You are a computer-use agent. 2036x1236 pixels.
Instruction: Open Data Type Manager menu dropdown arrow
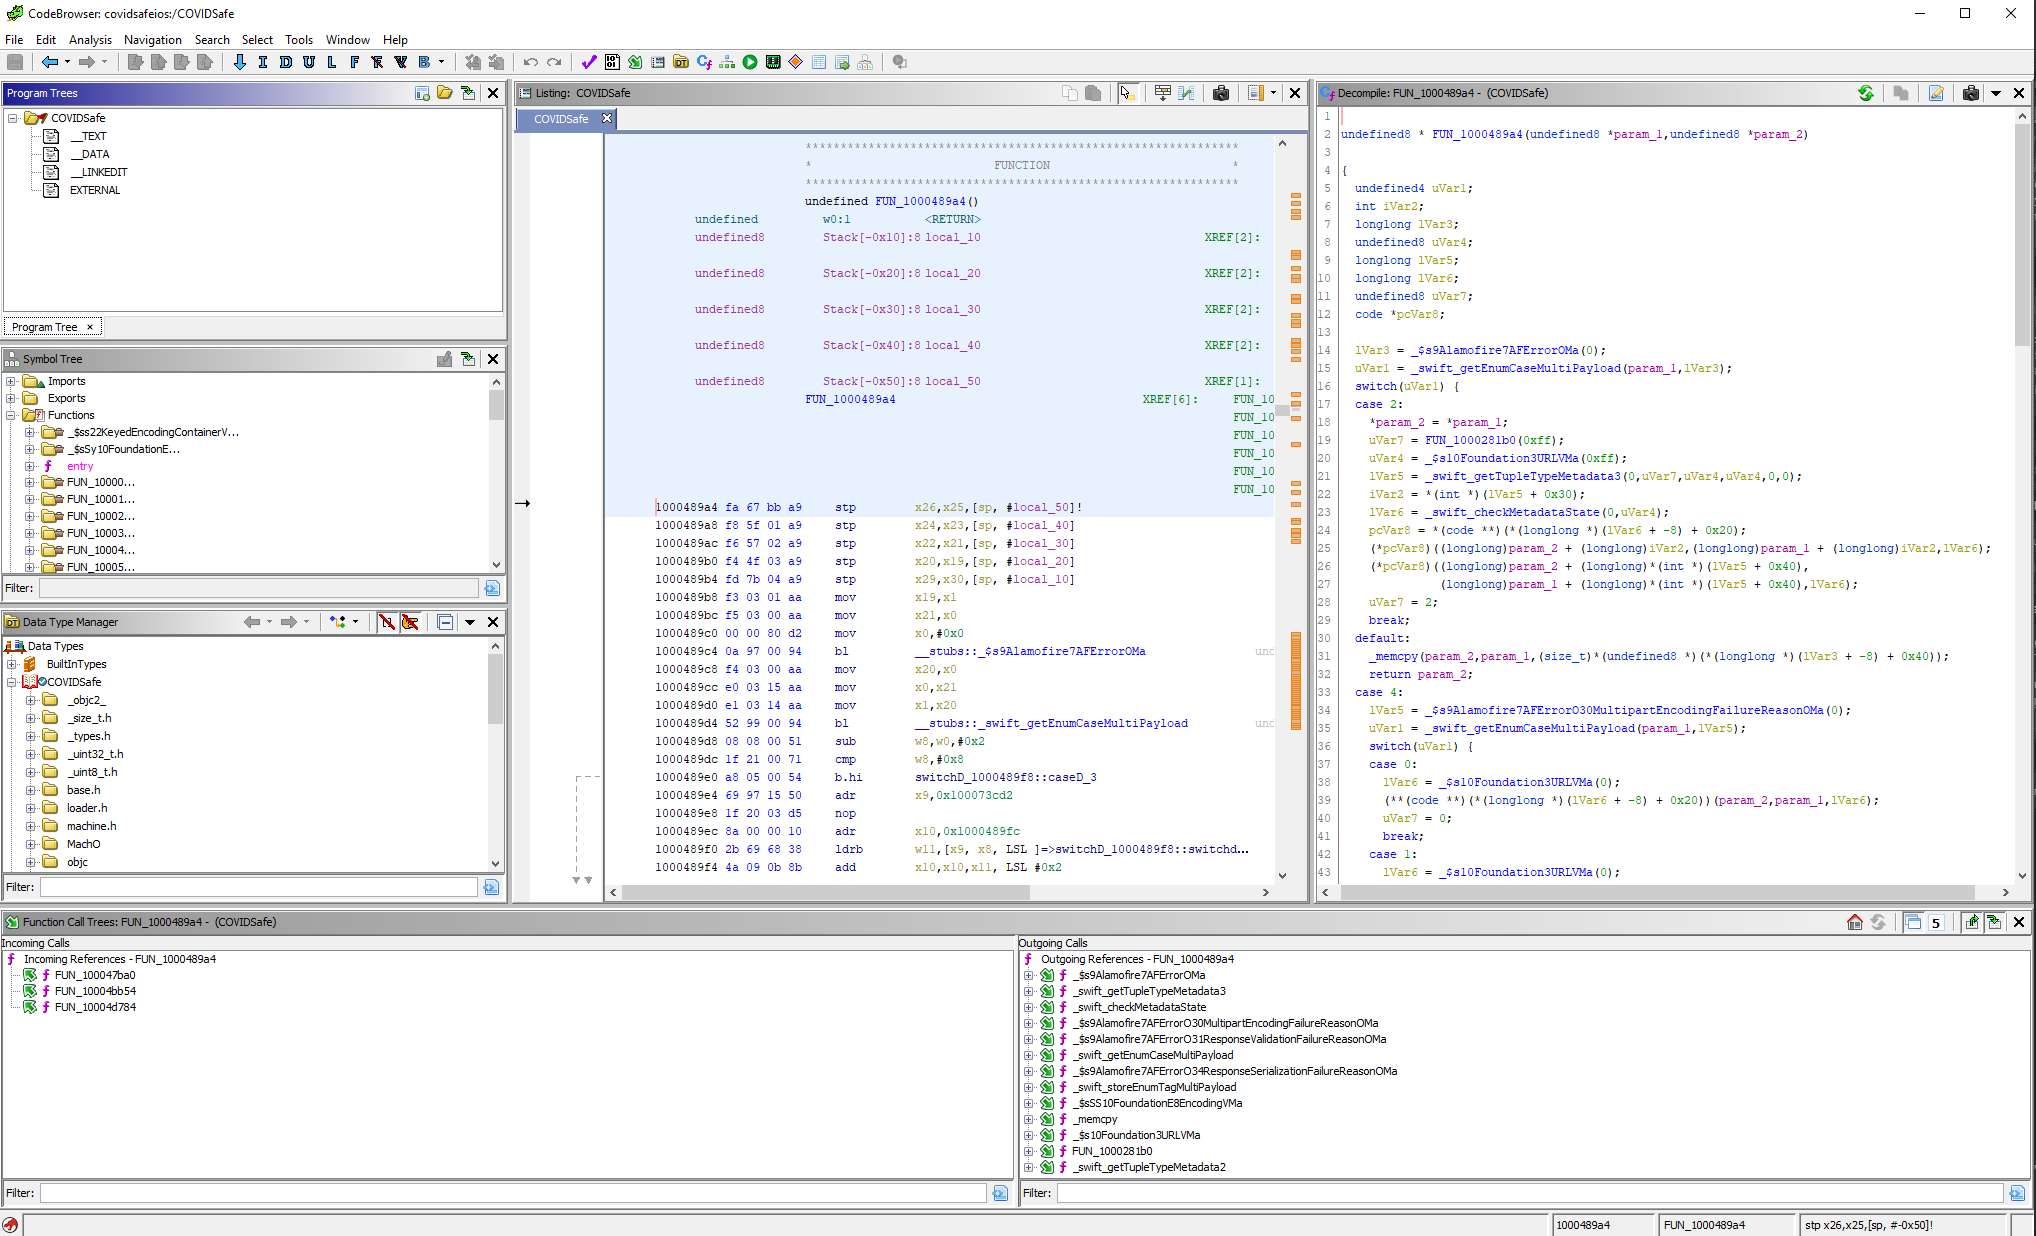click(x=470, y=622)
